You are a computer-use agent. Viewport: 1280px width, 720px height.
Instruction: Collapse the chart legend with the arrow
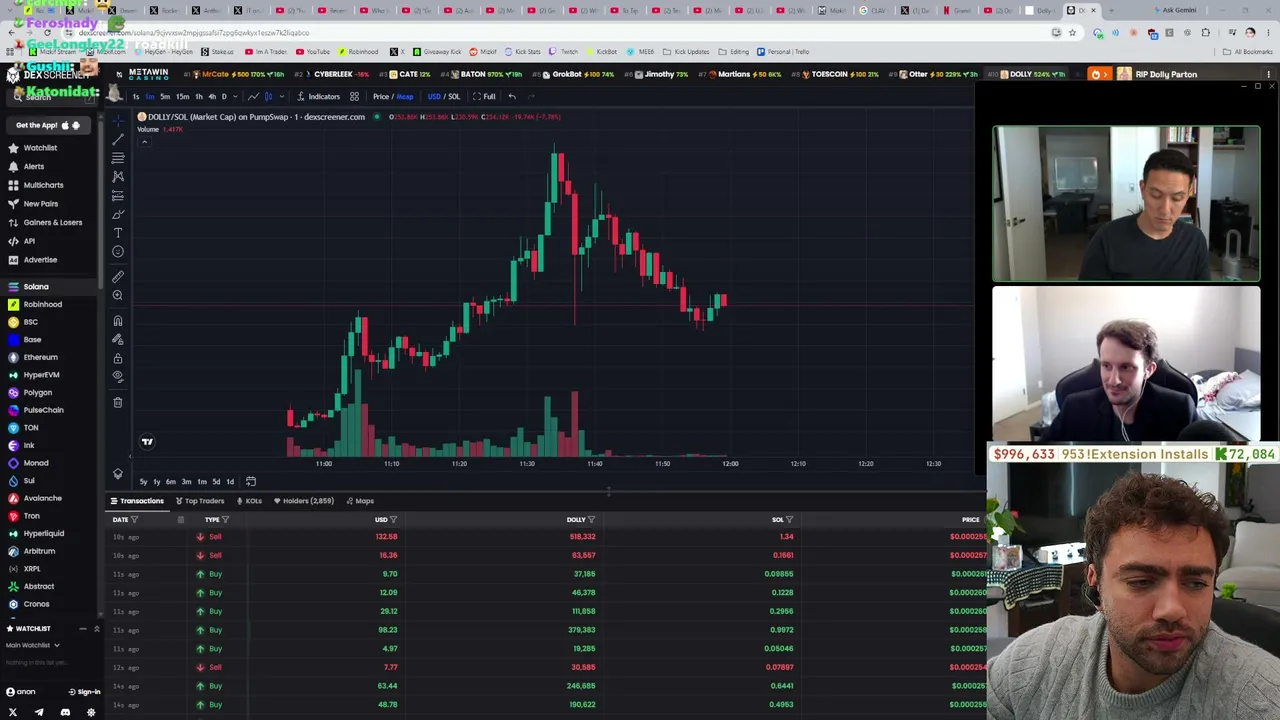(x=144, y=142)
